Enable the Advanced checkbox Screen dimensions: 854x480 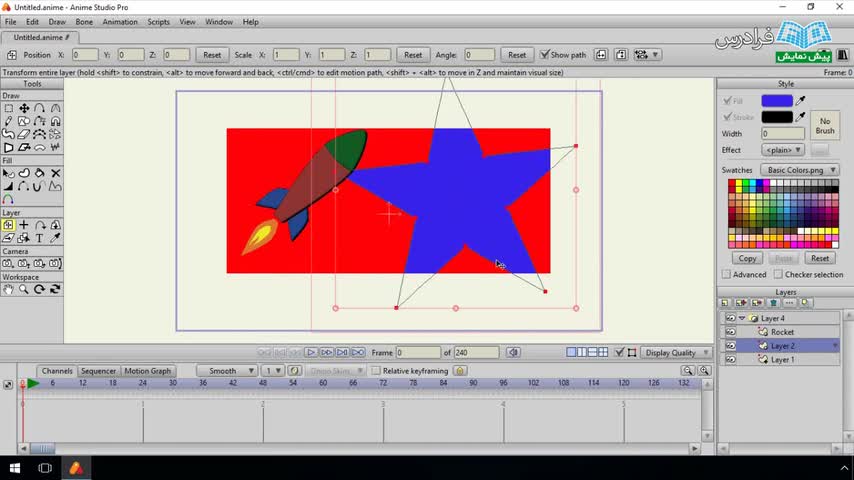click(726, 275)
